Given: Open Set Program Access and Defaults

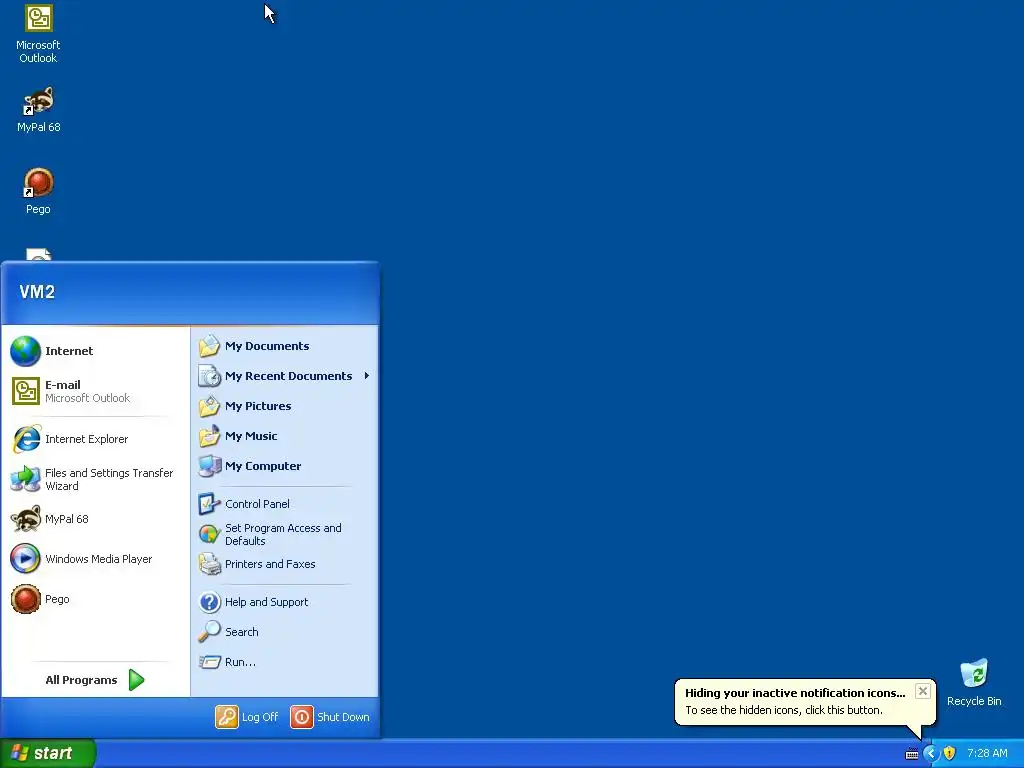Looking at the screenshot, I should (285, 534).
